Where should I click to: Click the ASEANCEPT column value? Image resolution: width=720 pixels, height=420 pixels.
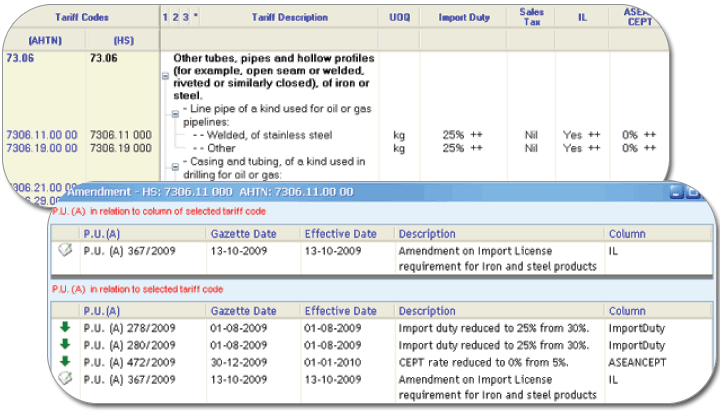pyautogui.click(x=637, y=363)
